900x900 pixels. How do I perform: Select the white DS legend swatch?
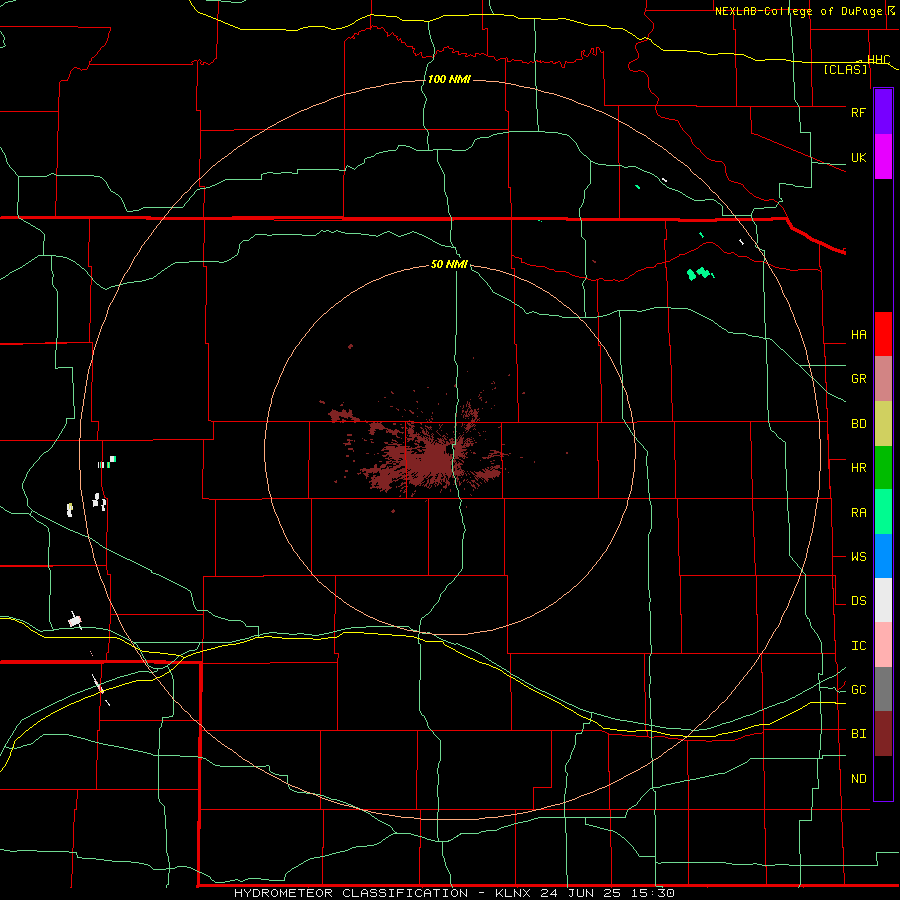pyautogui.click(x=883, y=600)
